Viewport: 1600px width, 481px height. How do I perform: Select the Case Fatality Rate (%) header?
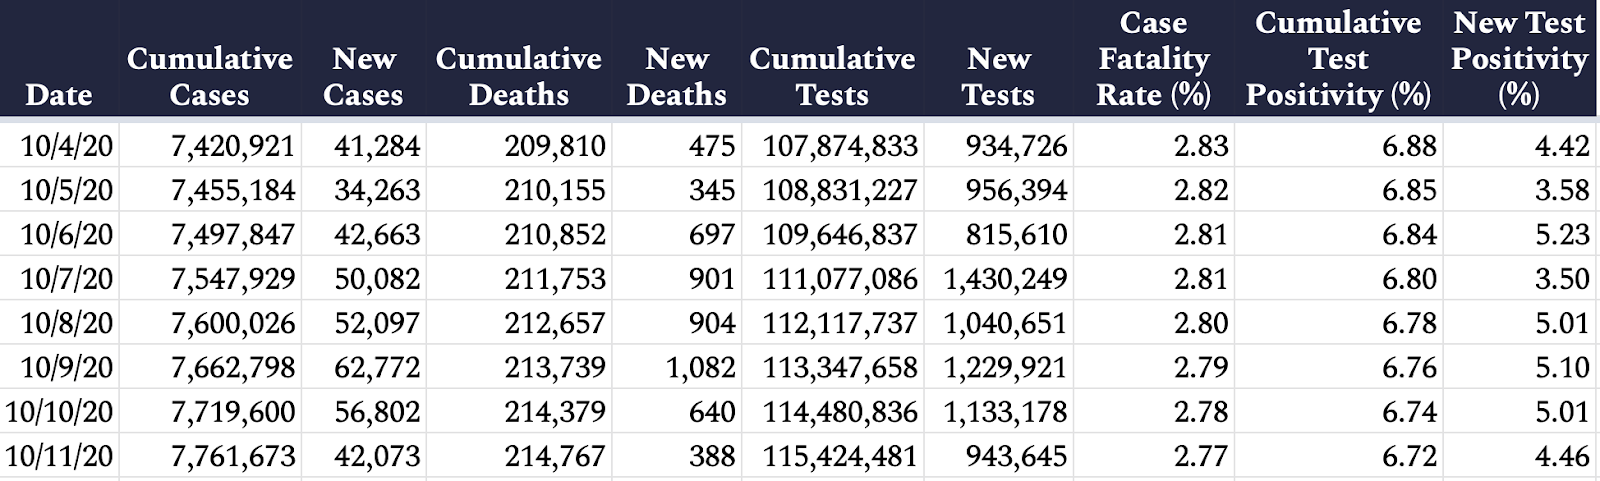[1153, 58]
